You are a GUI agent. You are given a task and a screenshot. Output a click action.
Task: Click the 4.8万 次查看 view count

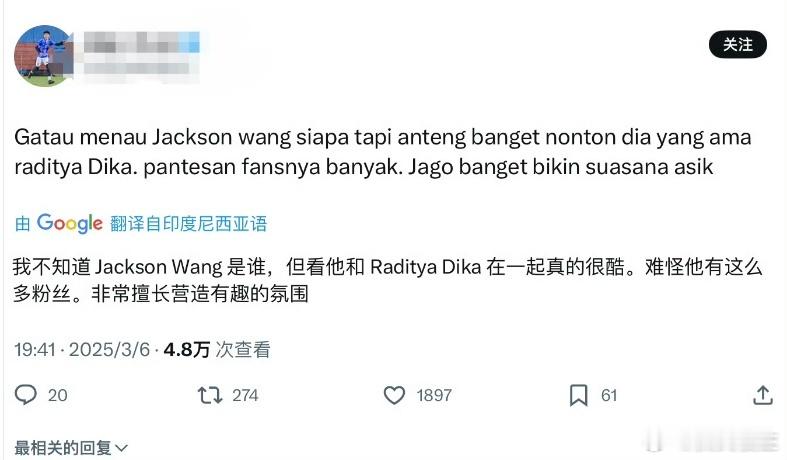coord(217,350)
